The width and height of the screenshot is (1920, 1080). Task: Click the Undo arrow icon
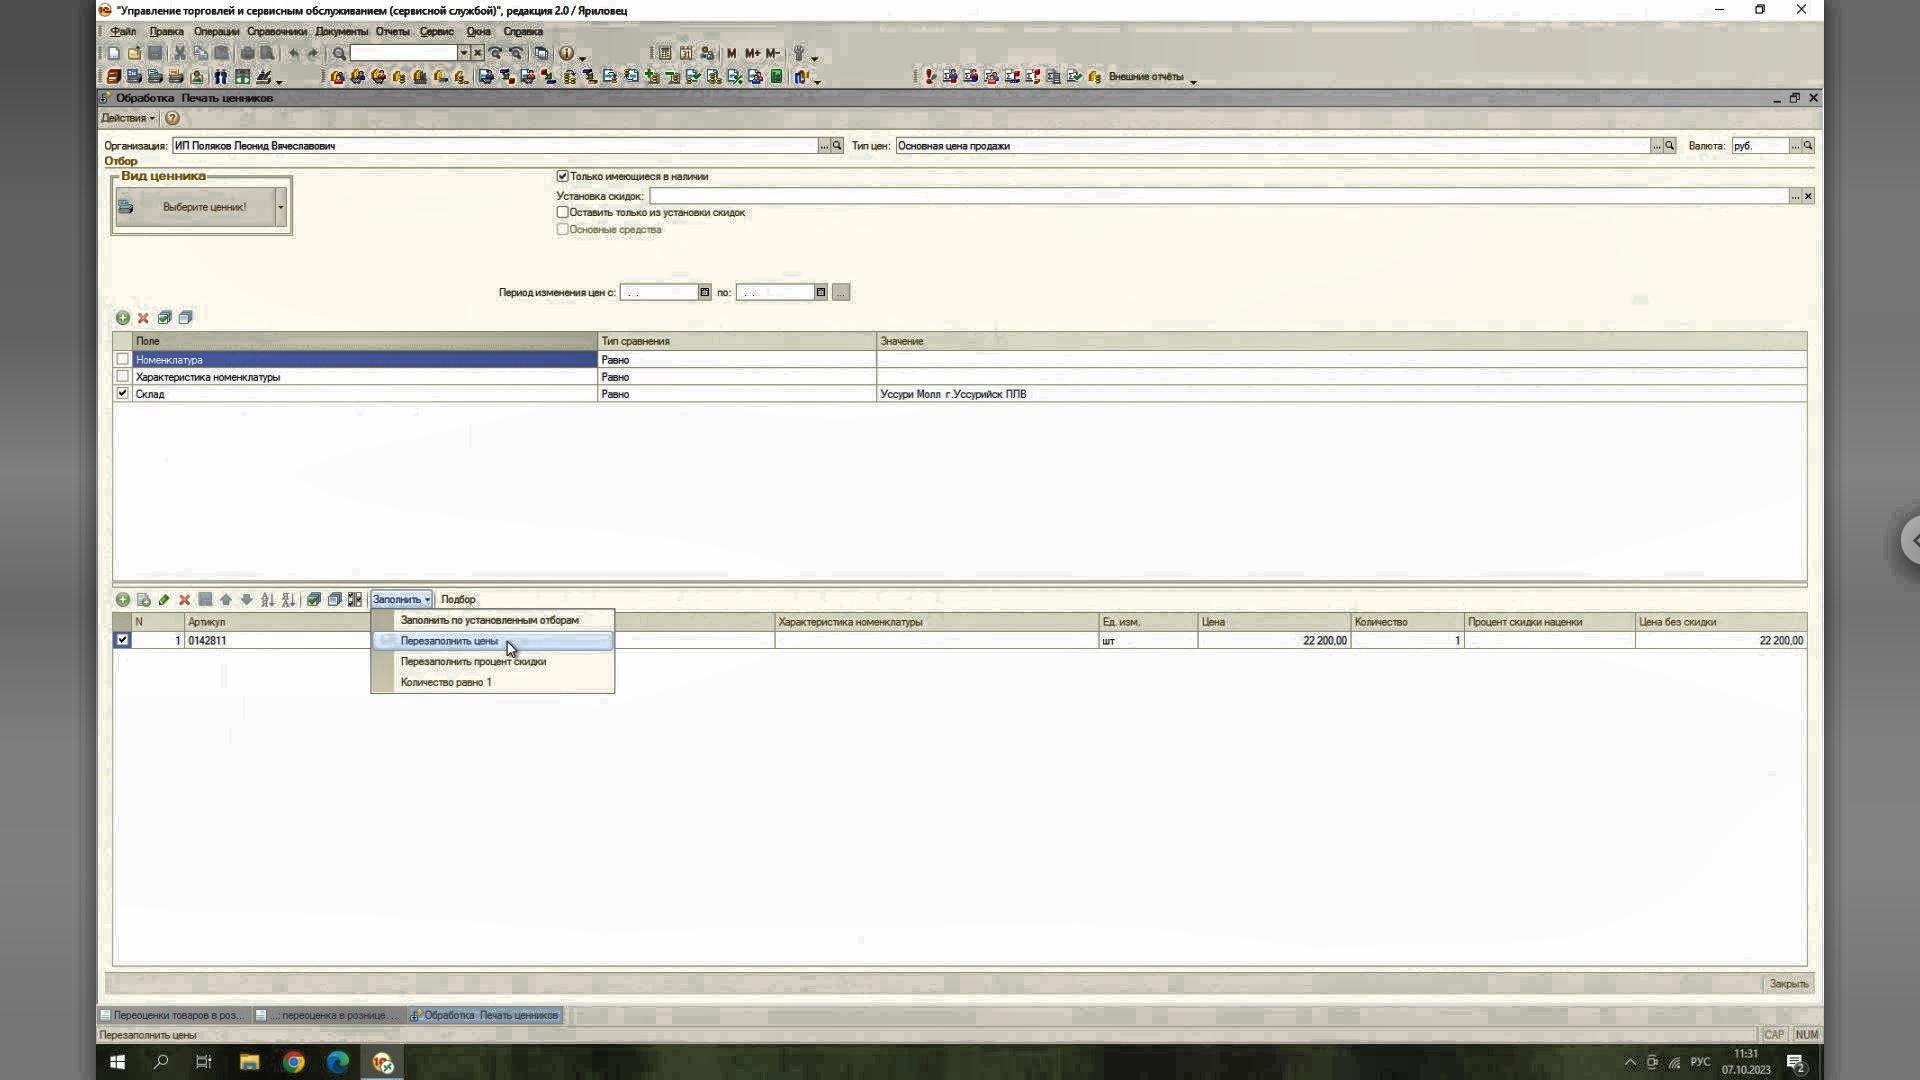[293, 54]
